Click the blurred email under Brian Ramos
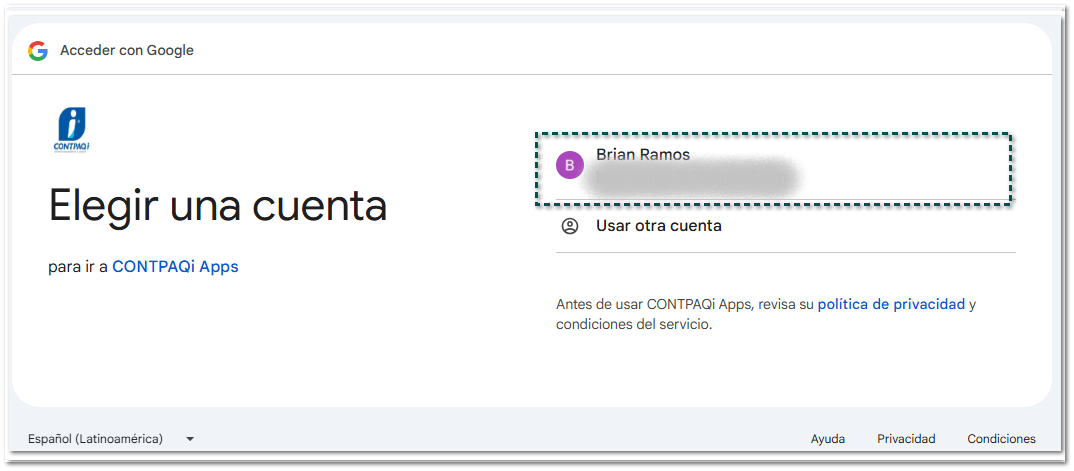Screen dimensions: 1074x471 [695, 178]
